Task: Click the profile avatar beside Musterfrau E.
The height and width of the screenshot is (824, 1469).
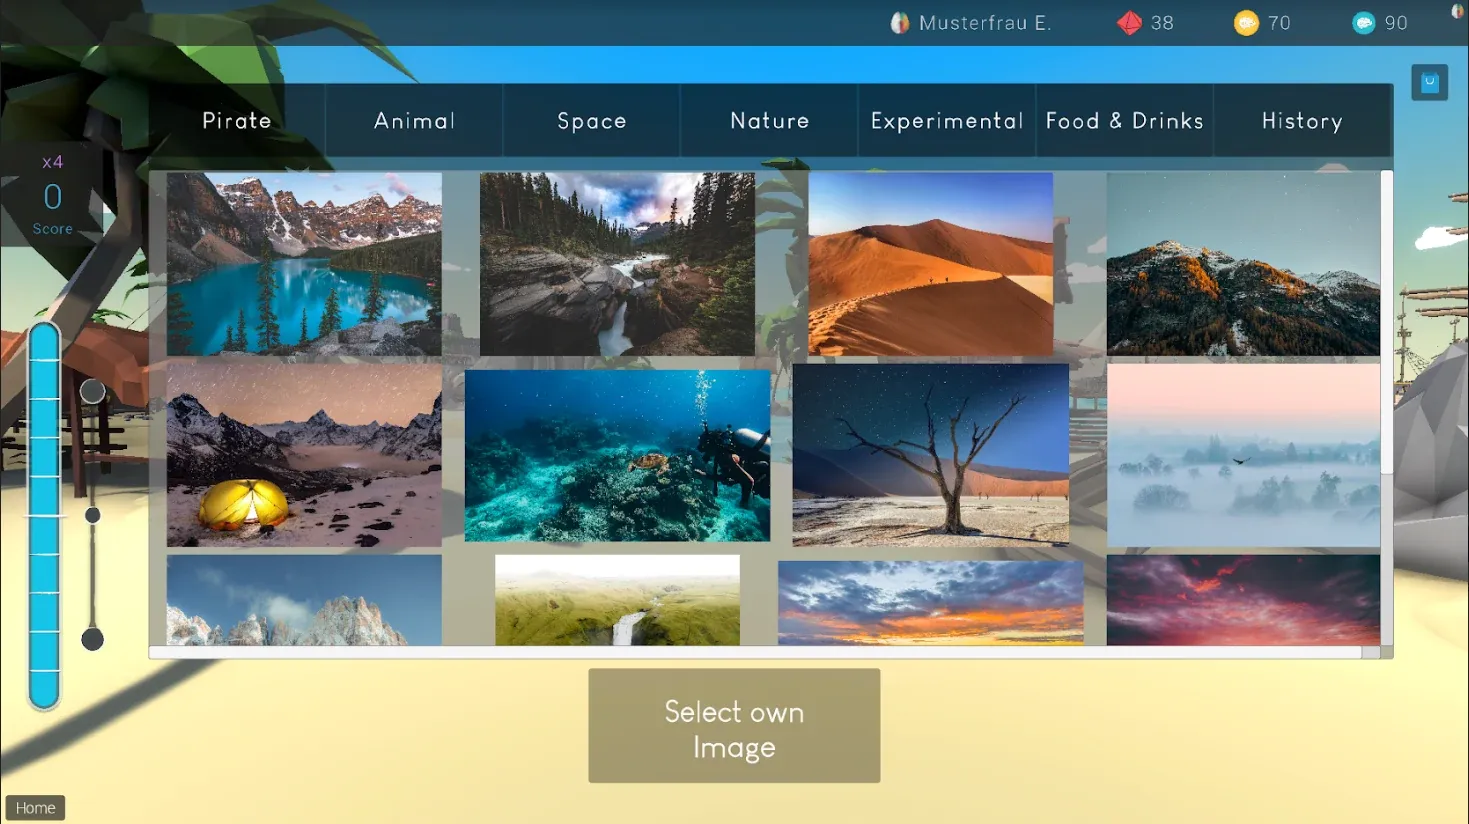Action: click(x=900, y=23)
